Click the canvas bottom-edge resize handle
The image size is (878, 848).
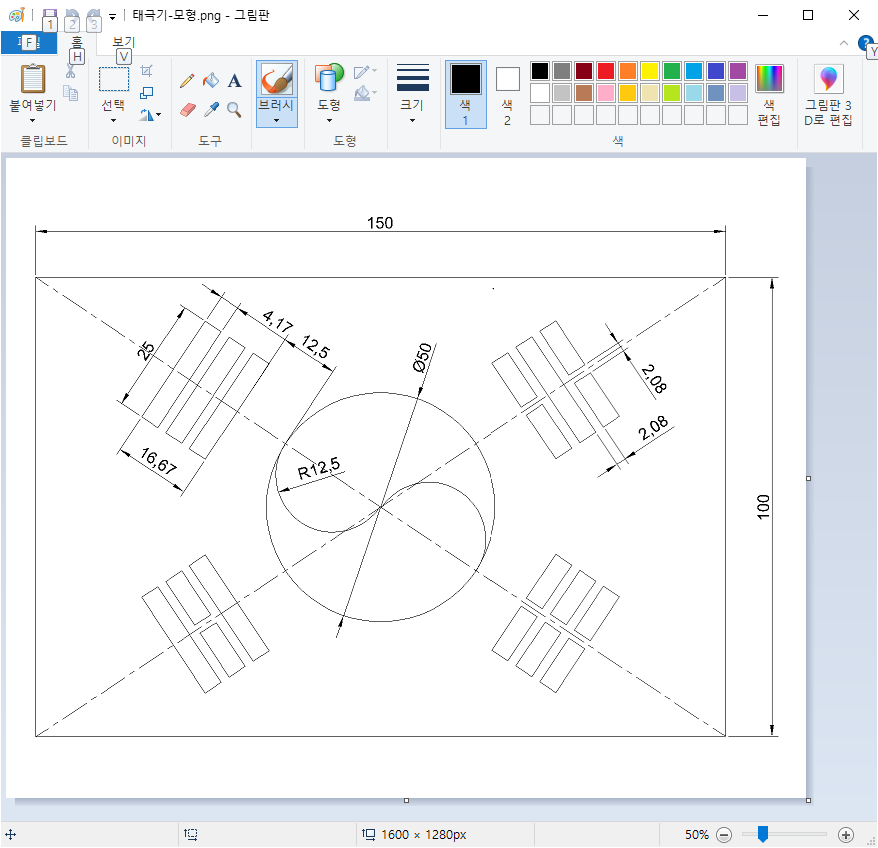pos(407,800)
